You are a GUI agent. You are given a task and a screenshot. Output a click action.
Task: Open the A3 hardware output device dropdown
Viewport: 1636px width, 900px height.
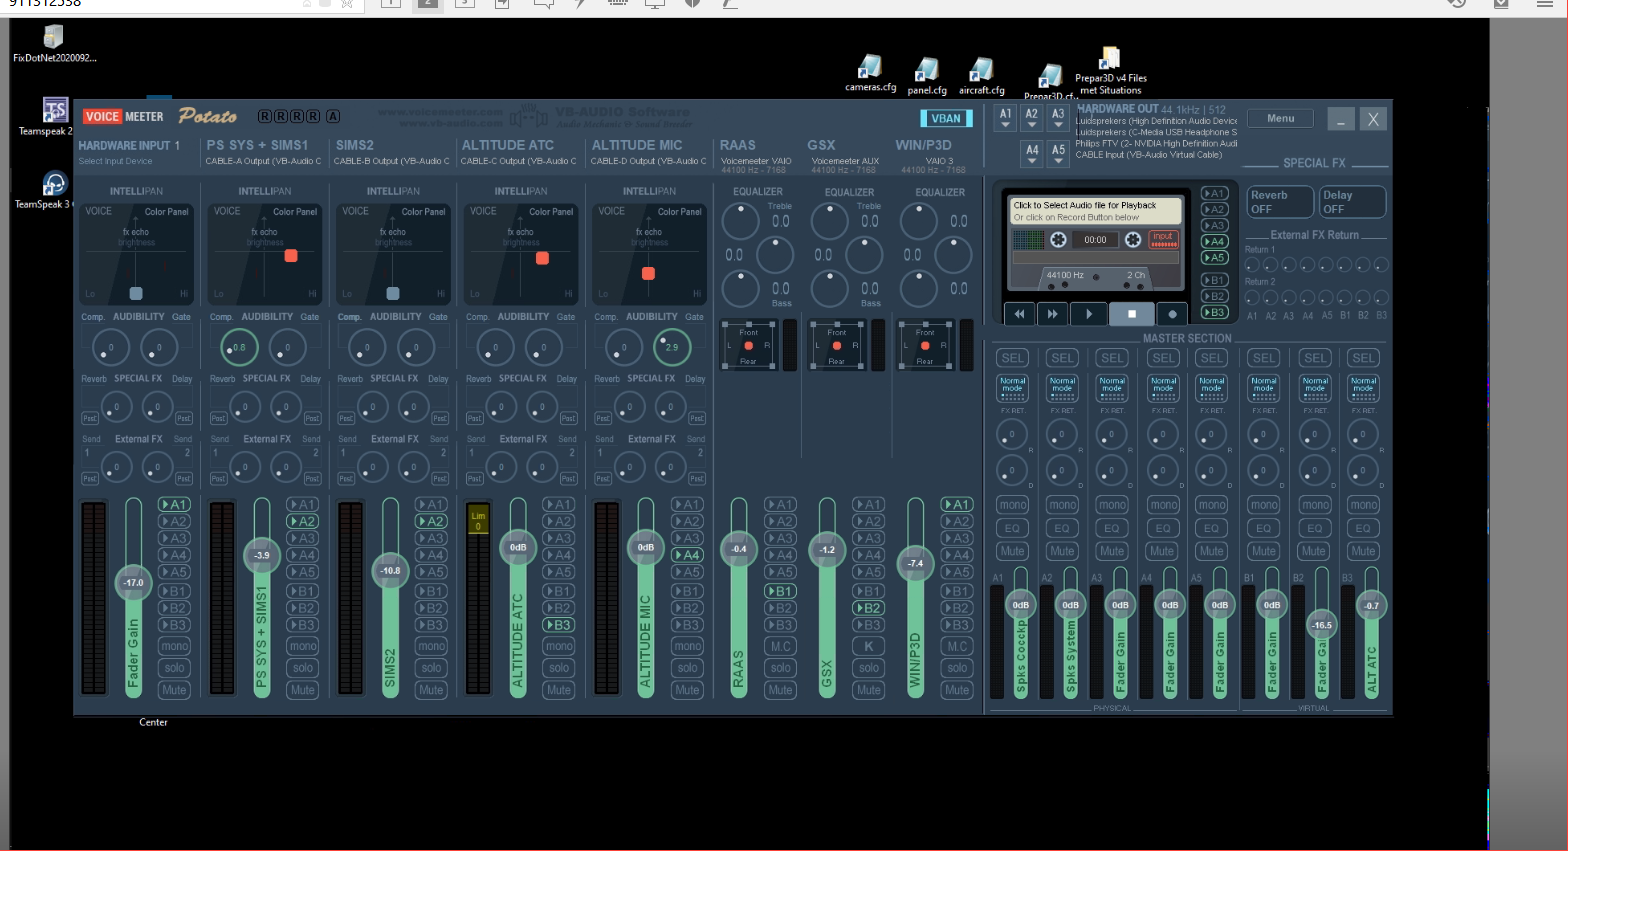tap(1058, 118)
